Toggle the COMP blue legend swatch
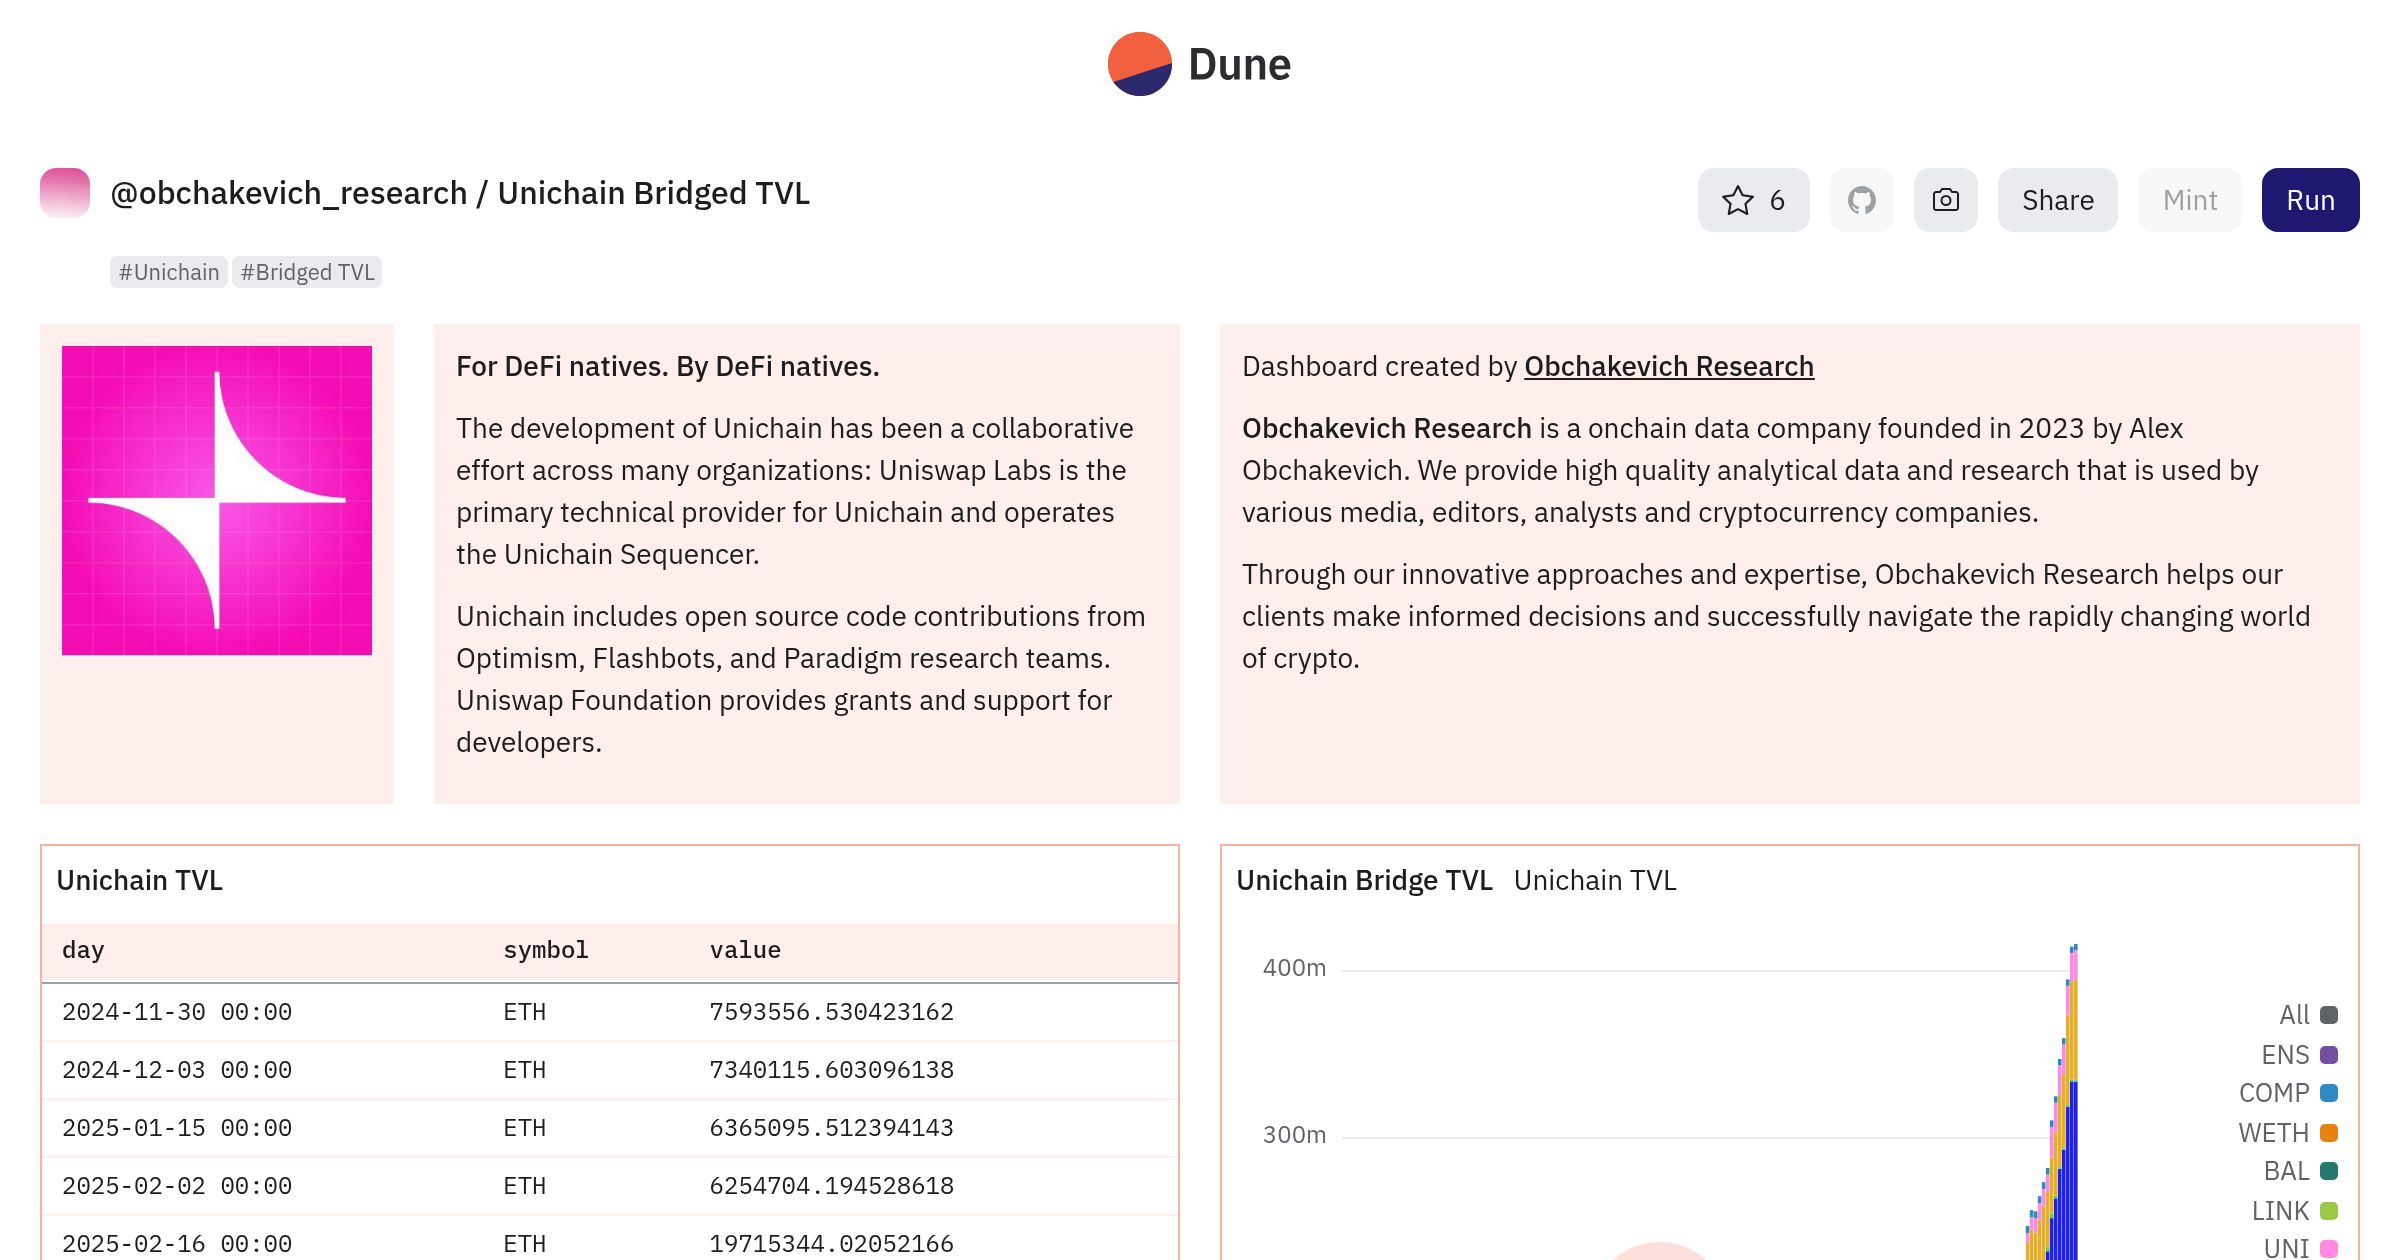This screenshot has height=1260, width=2400. [2329, 1093]
